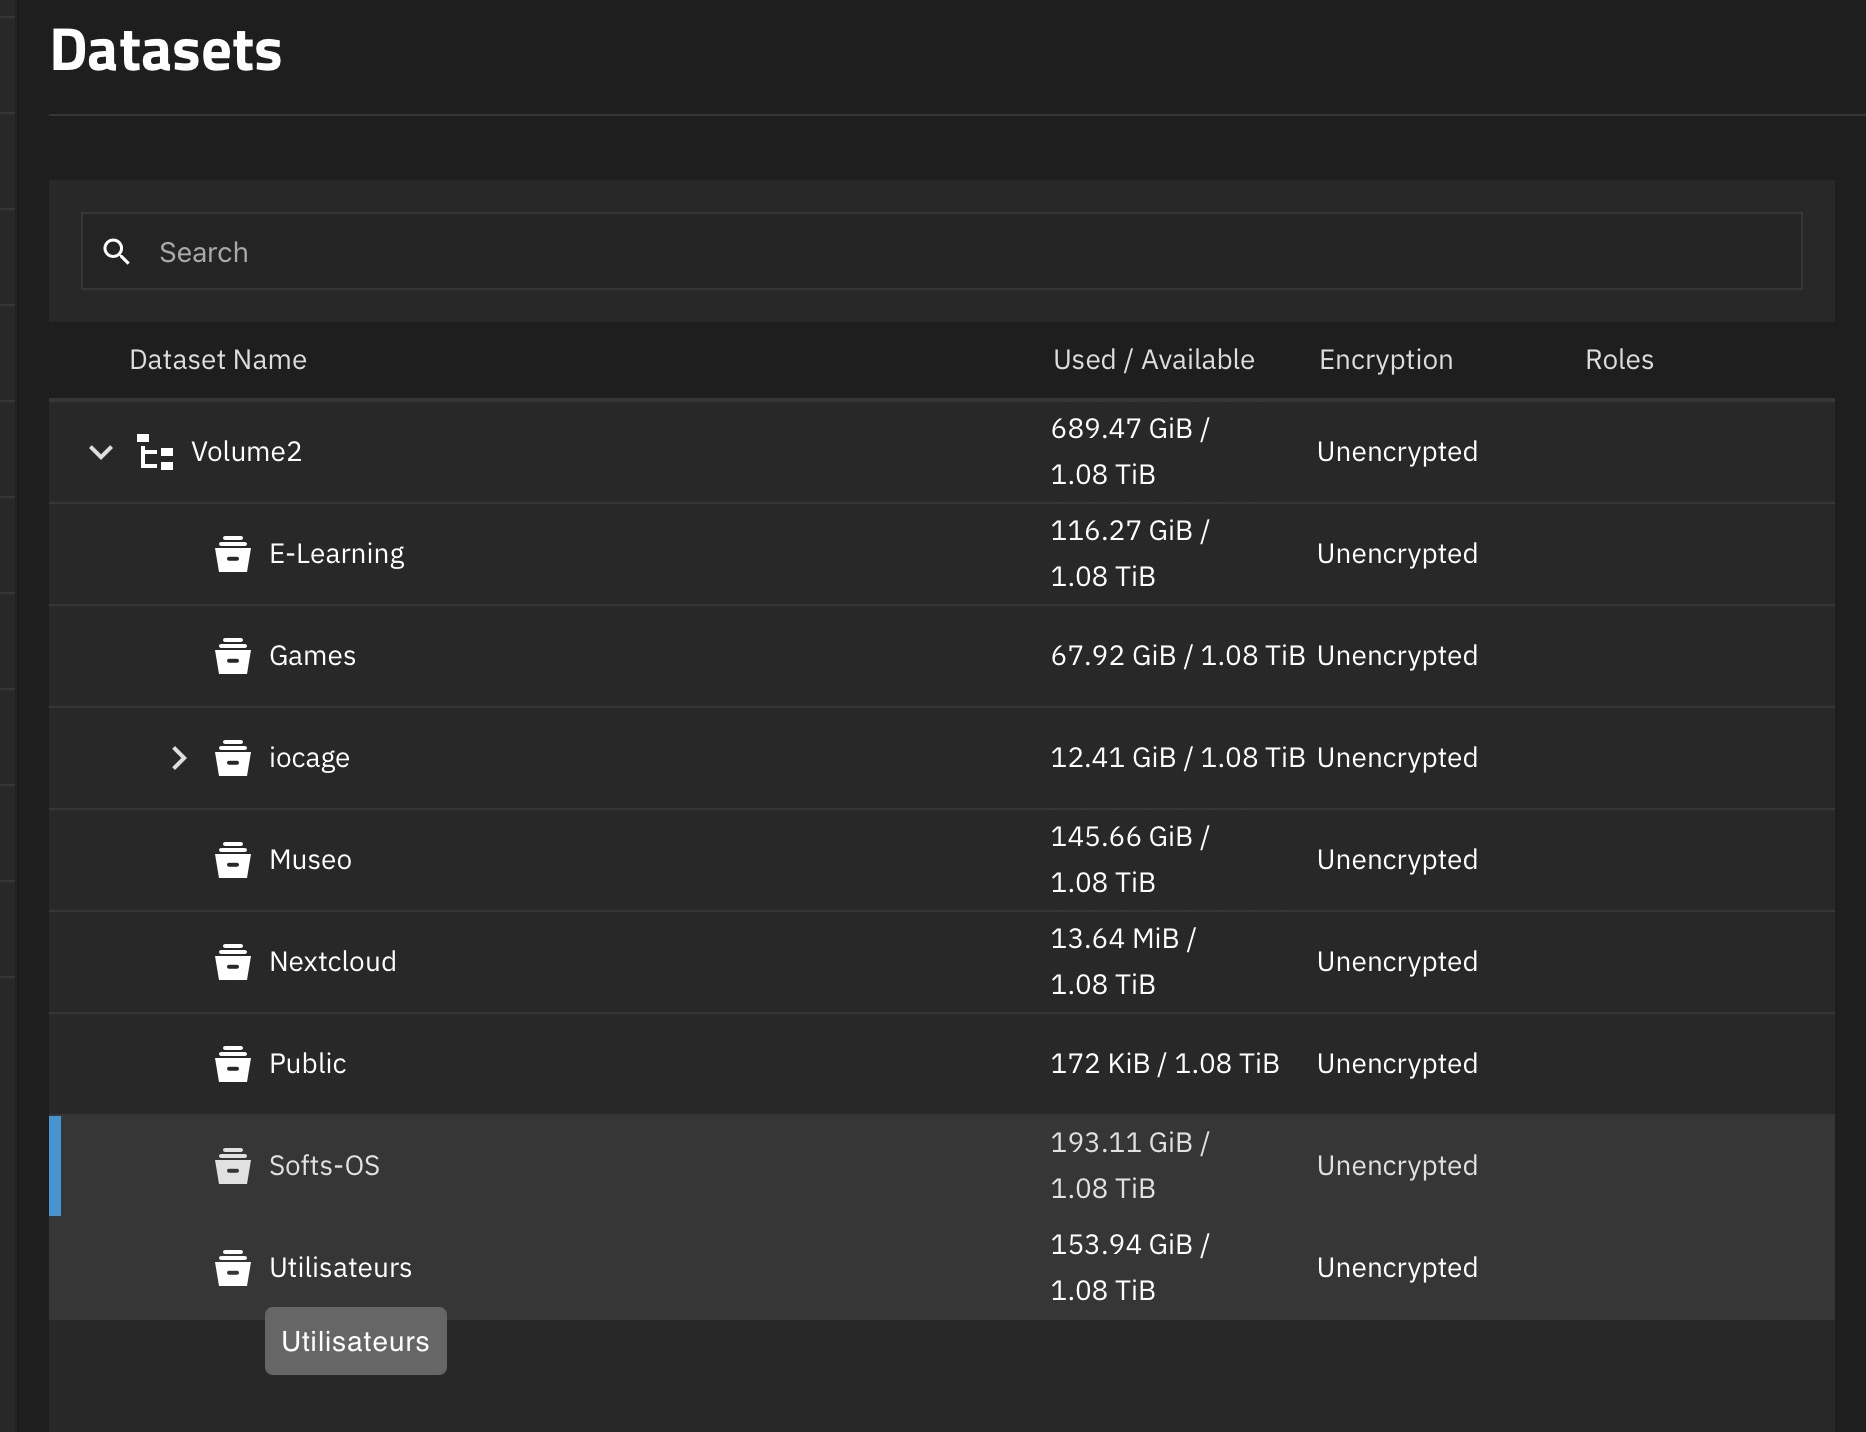Open the Nextcloud dataset entry
Screen dimensions: 1866x1432
tap(332, 962)
